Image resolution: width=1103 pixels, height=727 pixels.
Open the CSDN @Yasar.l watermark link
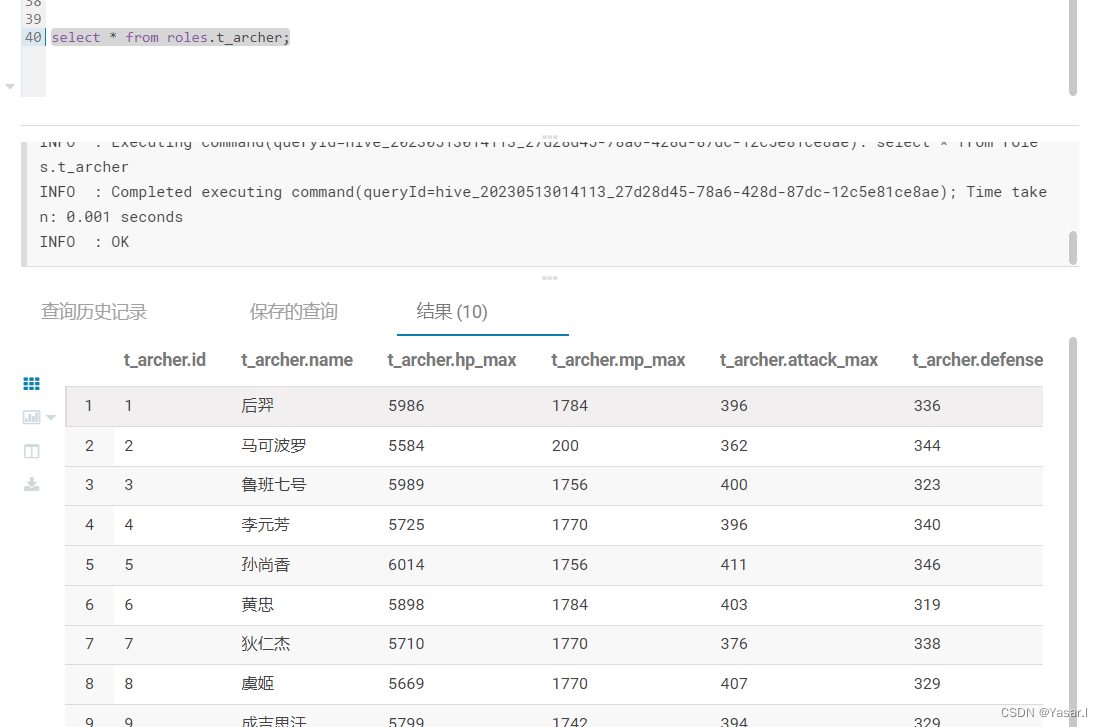[1043, 712]
